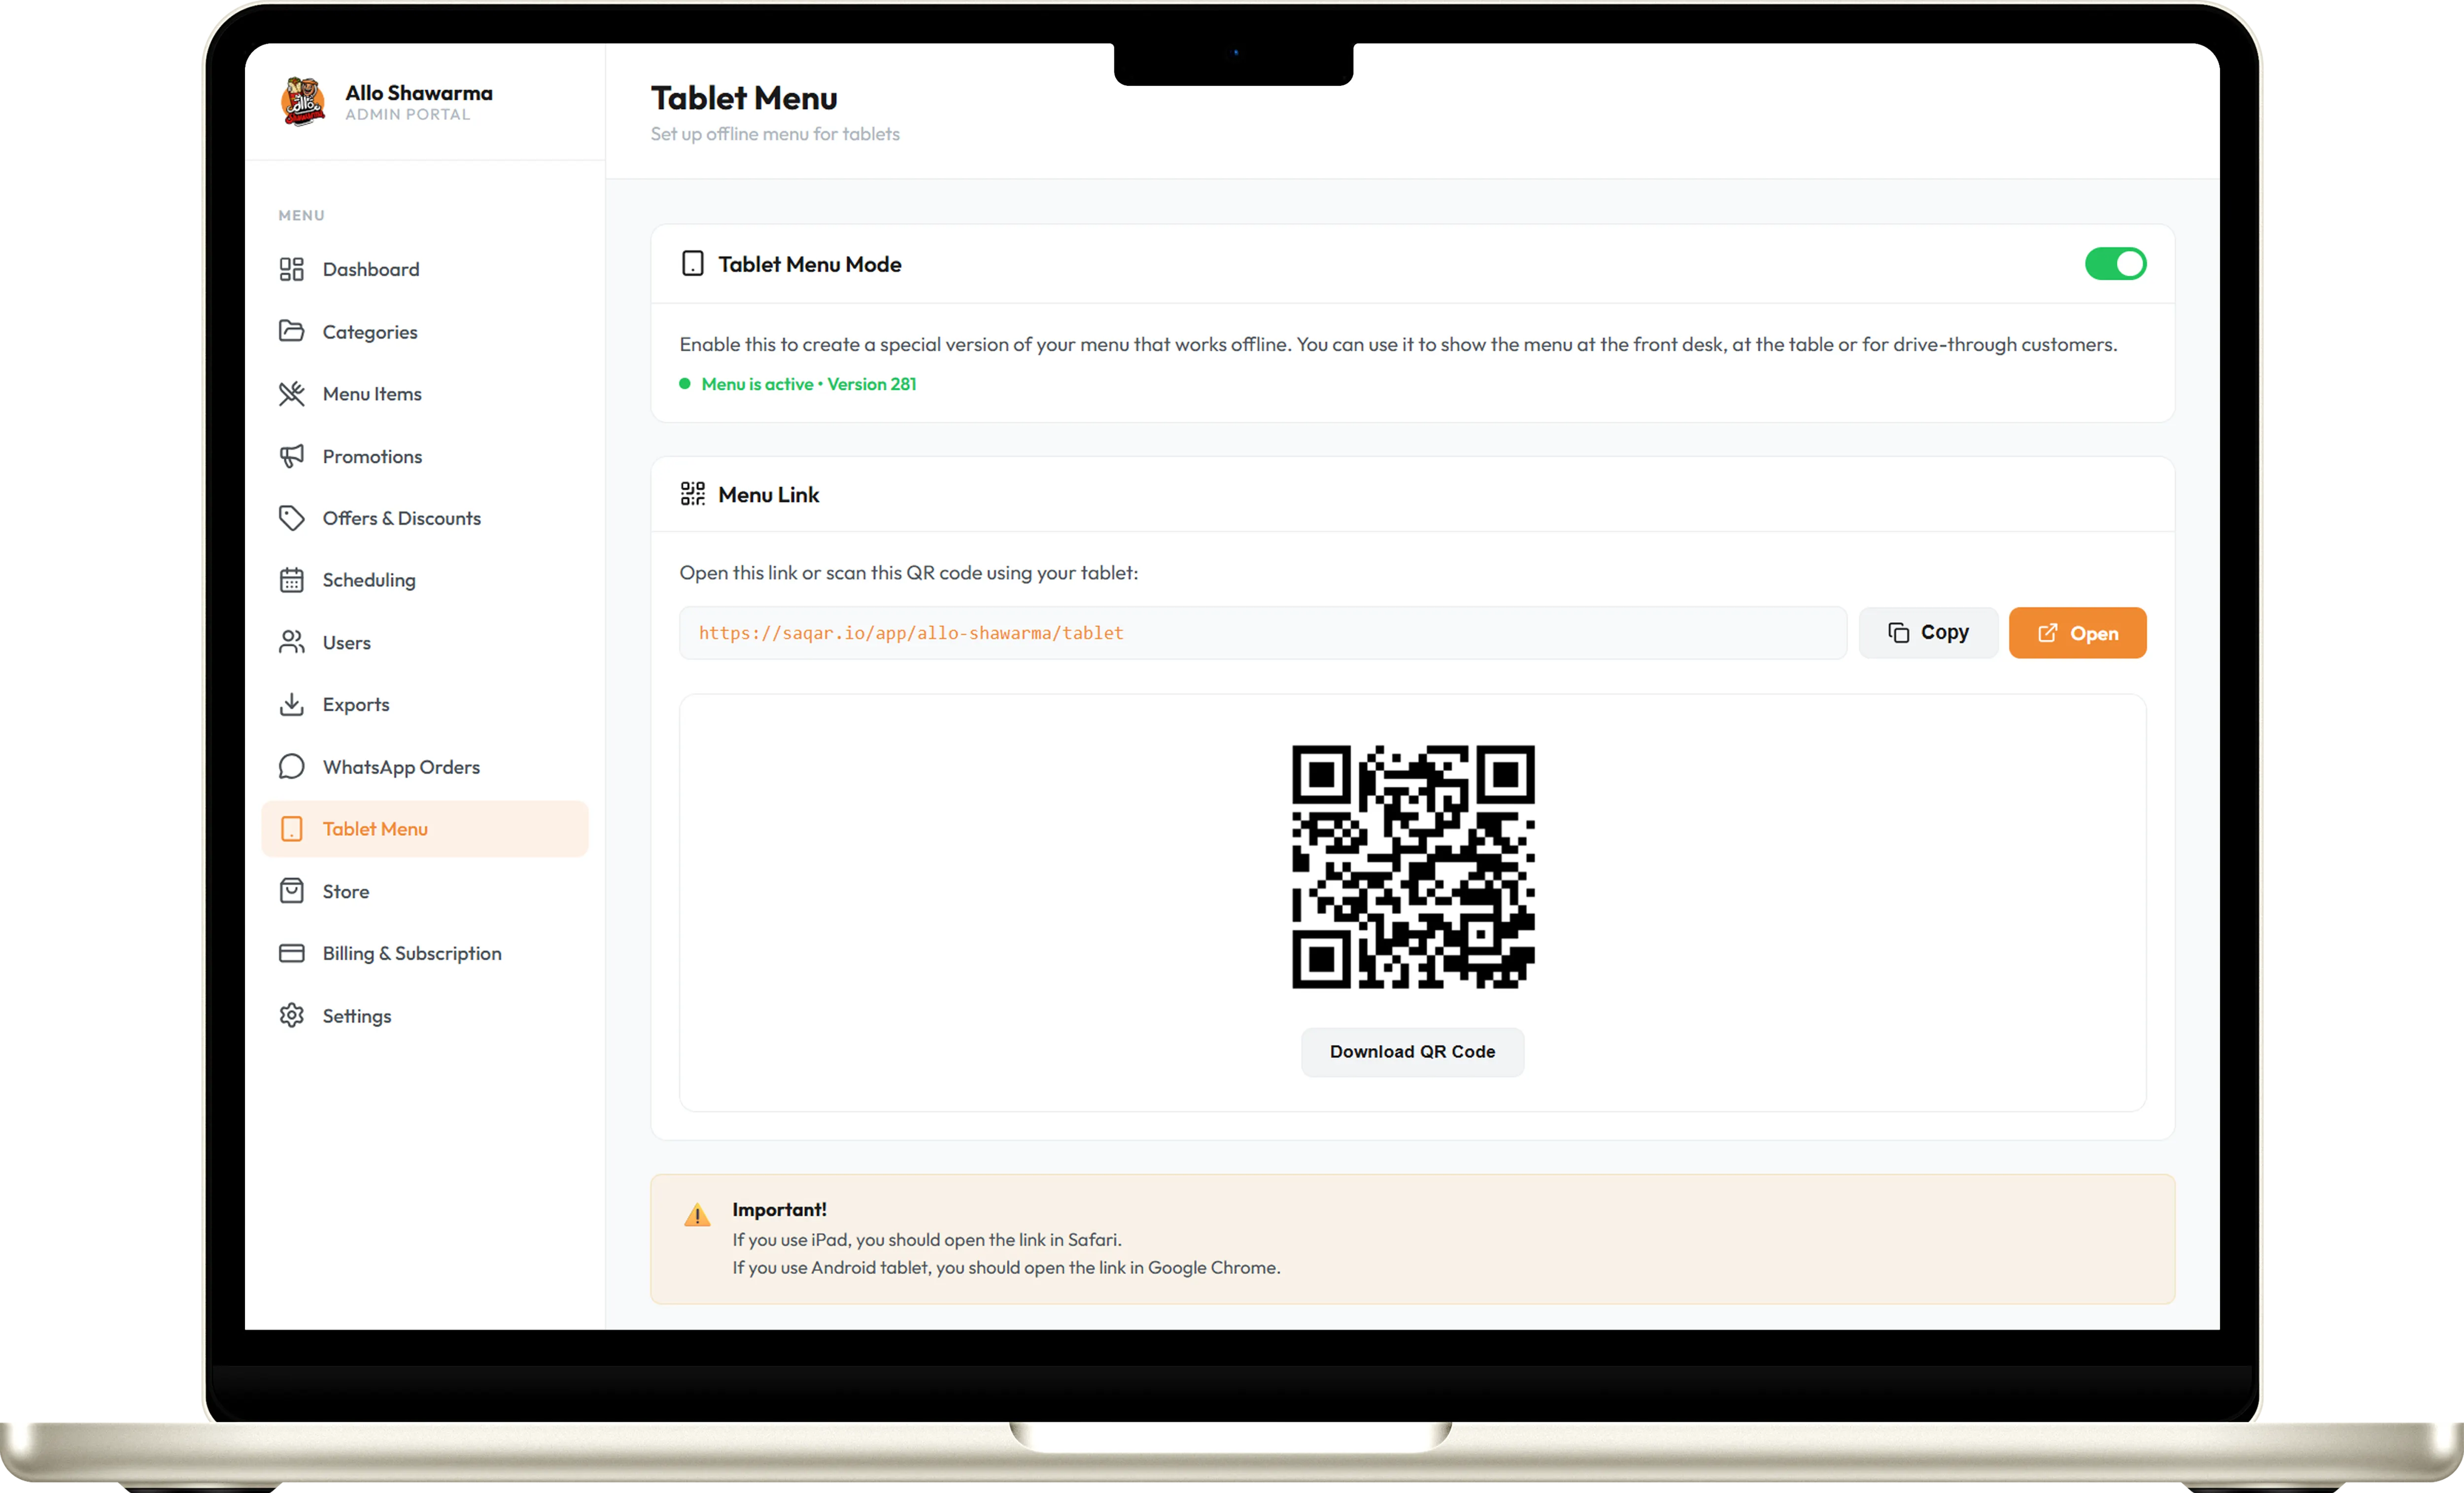The height and width of the screenshot is (1493, 2464).
Task: Select Scheduling in the sidebar
Action: click(x=424, y=580)
